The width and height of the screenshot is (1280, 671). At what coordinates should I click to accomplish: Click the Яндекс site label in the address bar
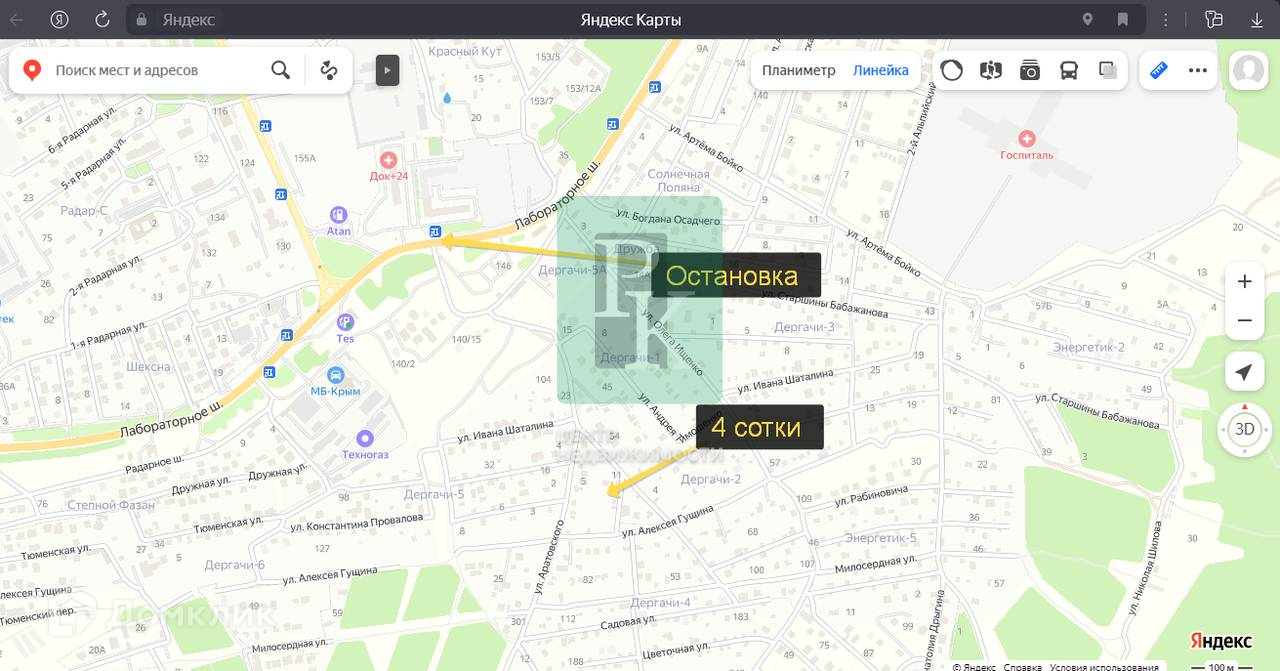[188, 20]
